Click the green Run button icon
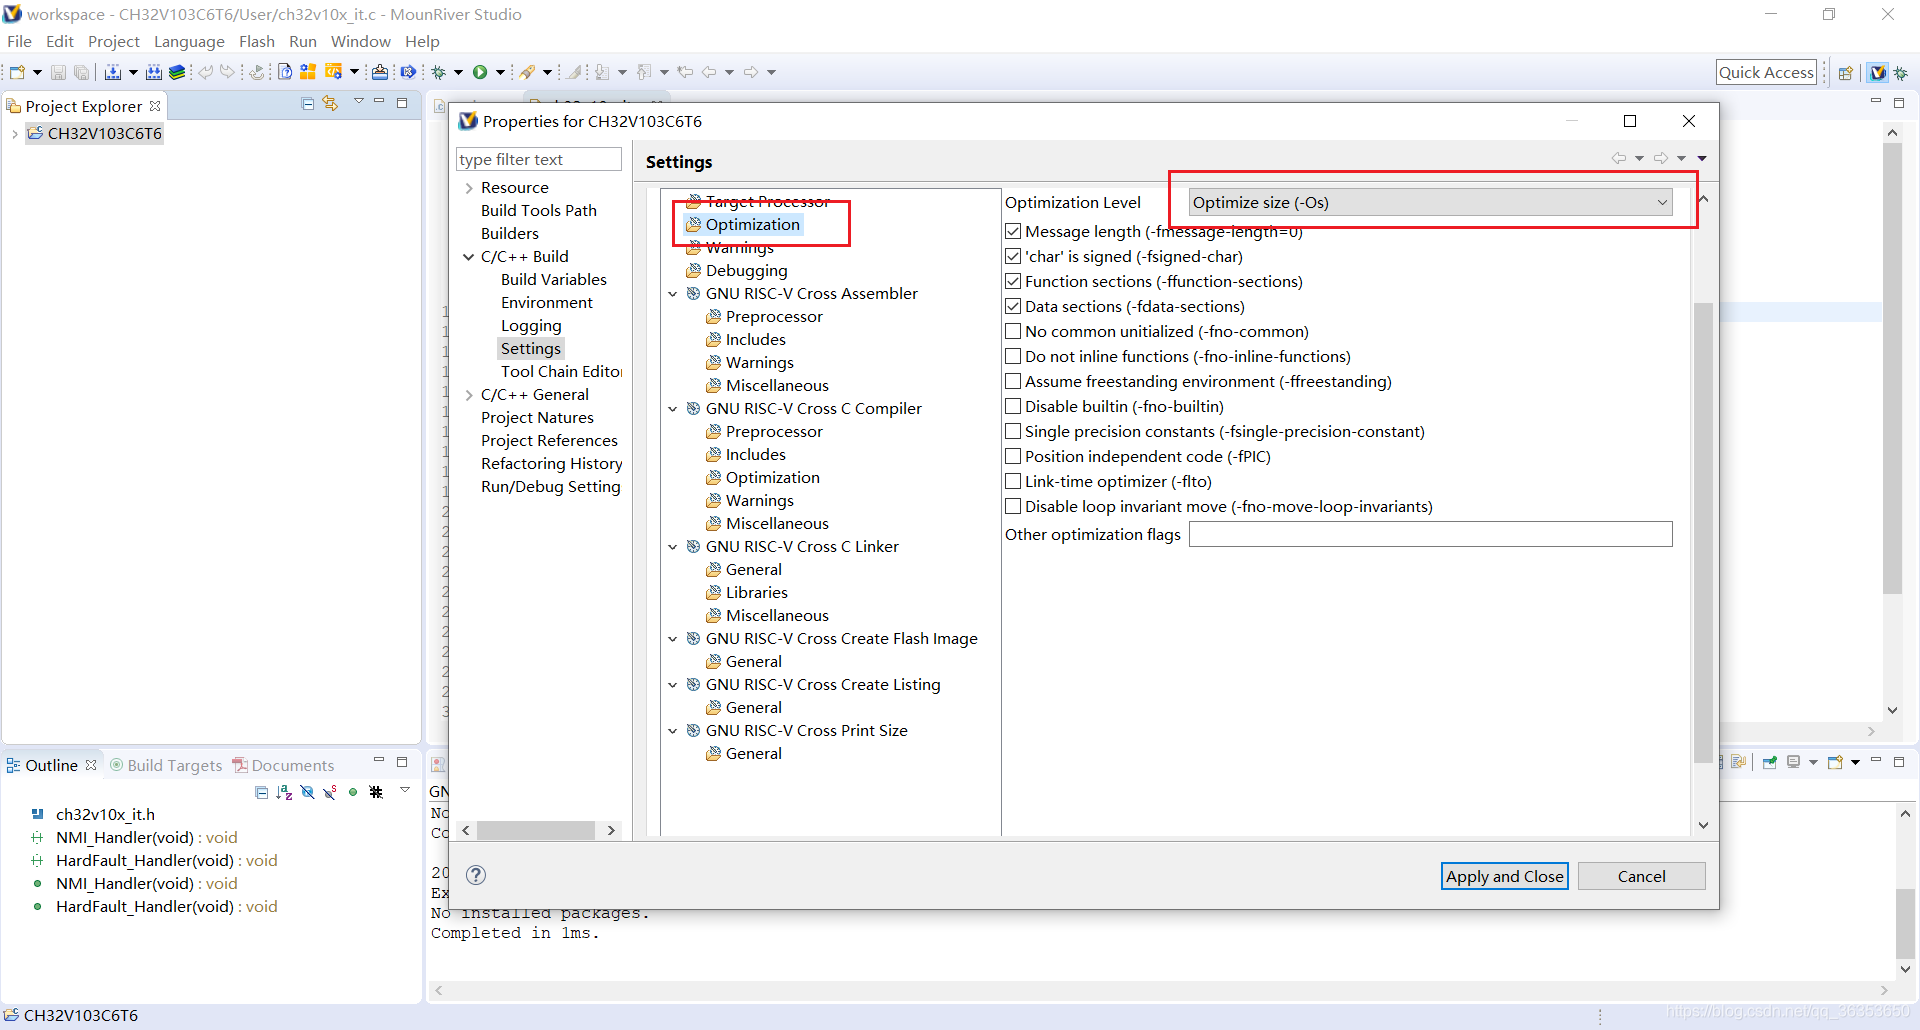This screenshot has width=1920, height=1030. point(480,72)
